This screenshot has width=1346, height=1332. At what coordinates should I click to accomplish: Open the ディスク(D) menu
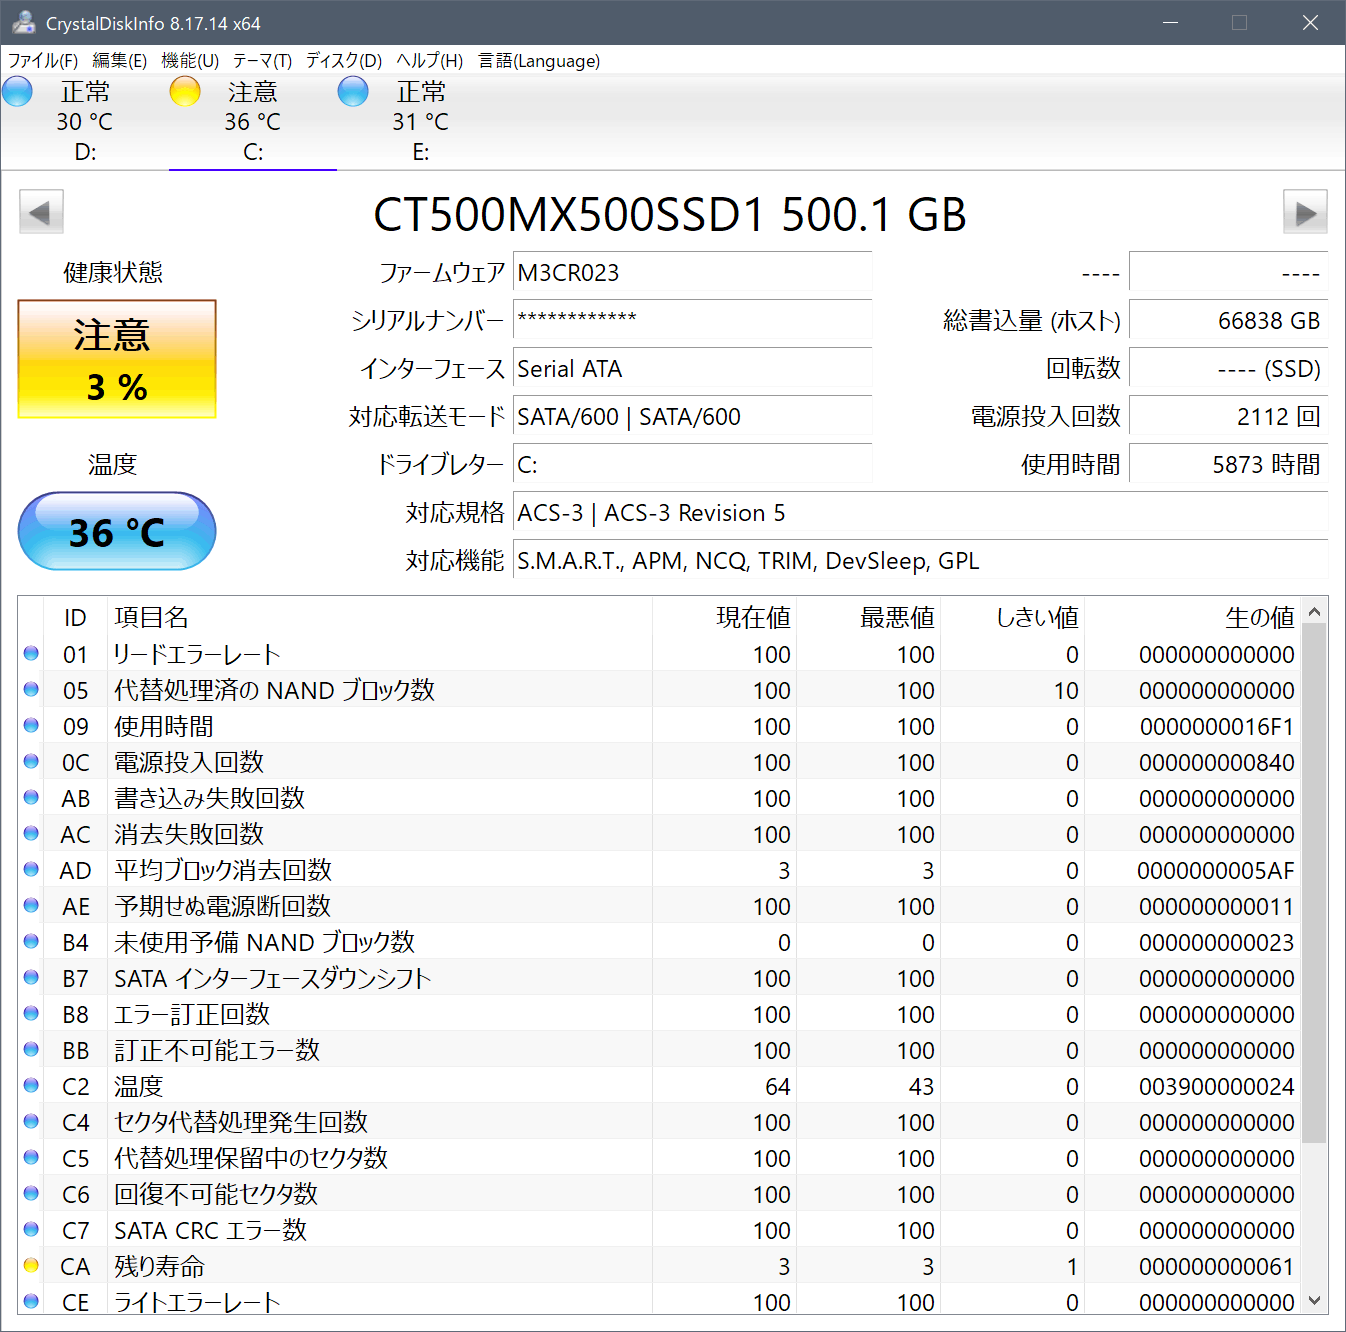pos(344,61)
